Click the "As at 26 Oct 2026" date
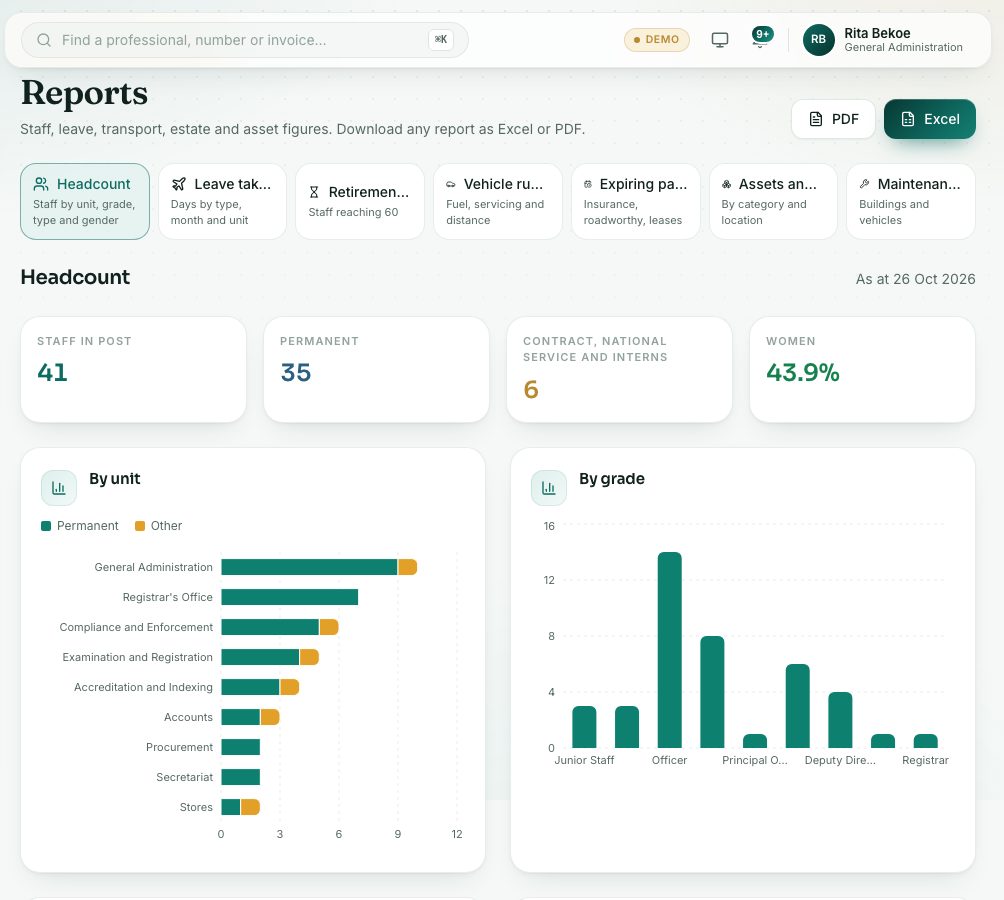 coord(916,279)
